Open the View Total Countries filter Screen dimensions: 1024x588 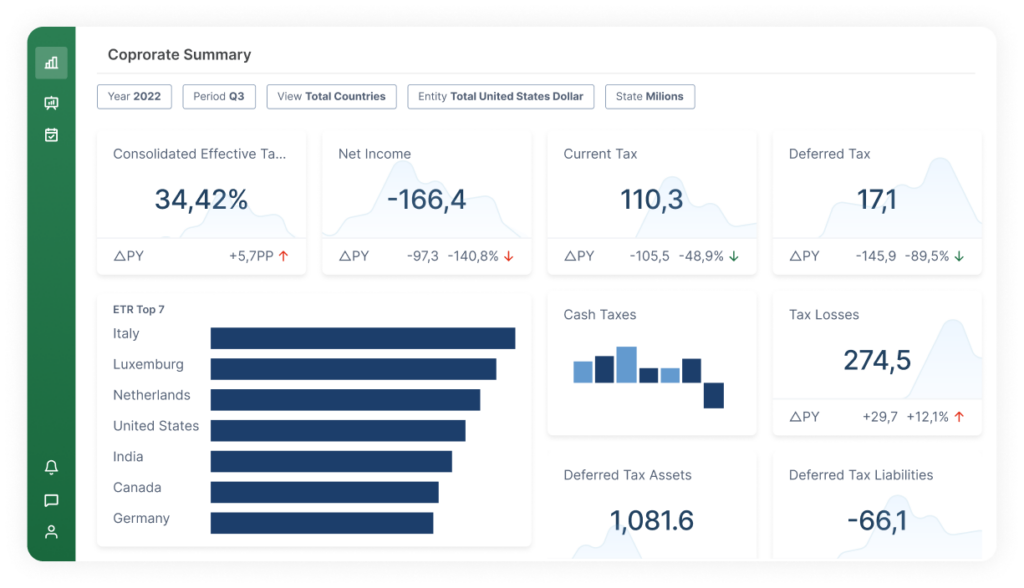click(x=331, y=96)
